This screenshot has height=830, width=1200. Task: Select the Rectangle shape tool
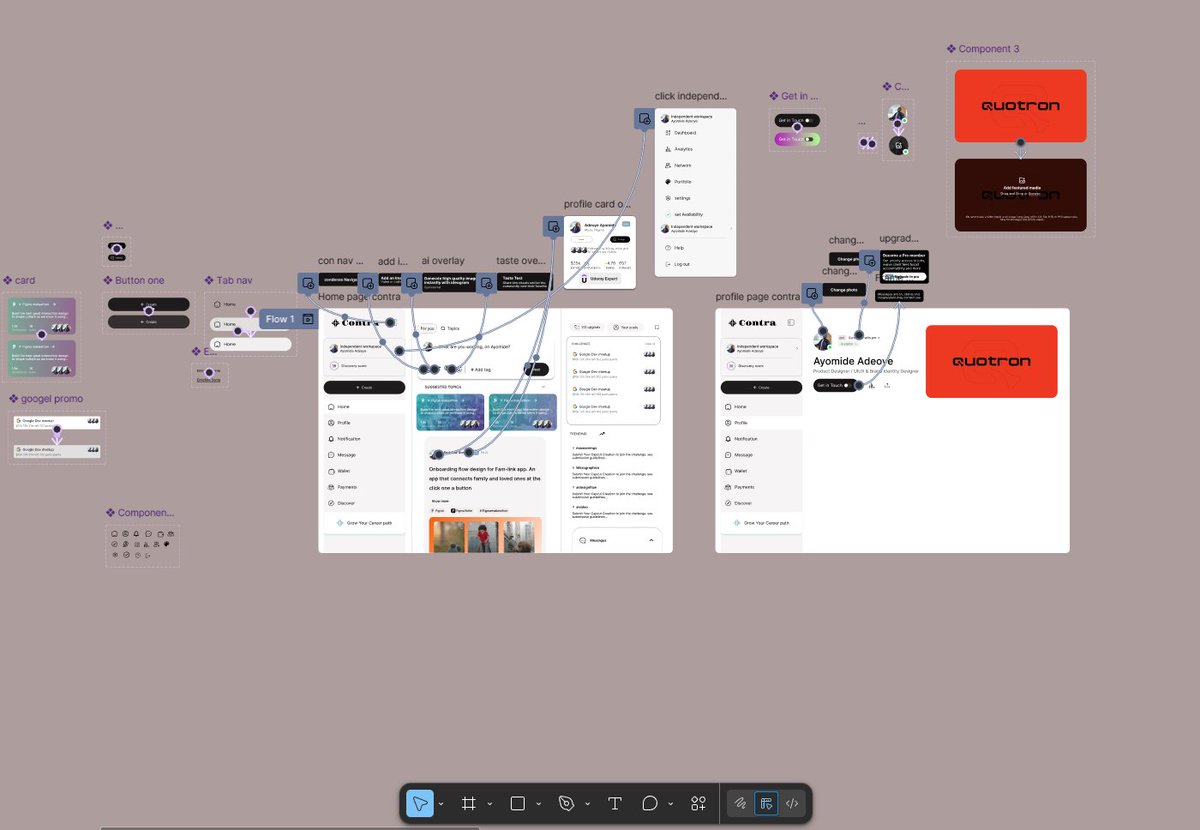[x=517, y=803]
